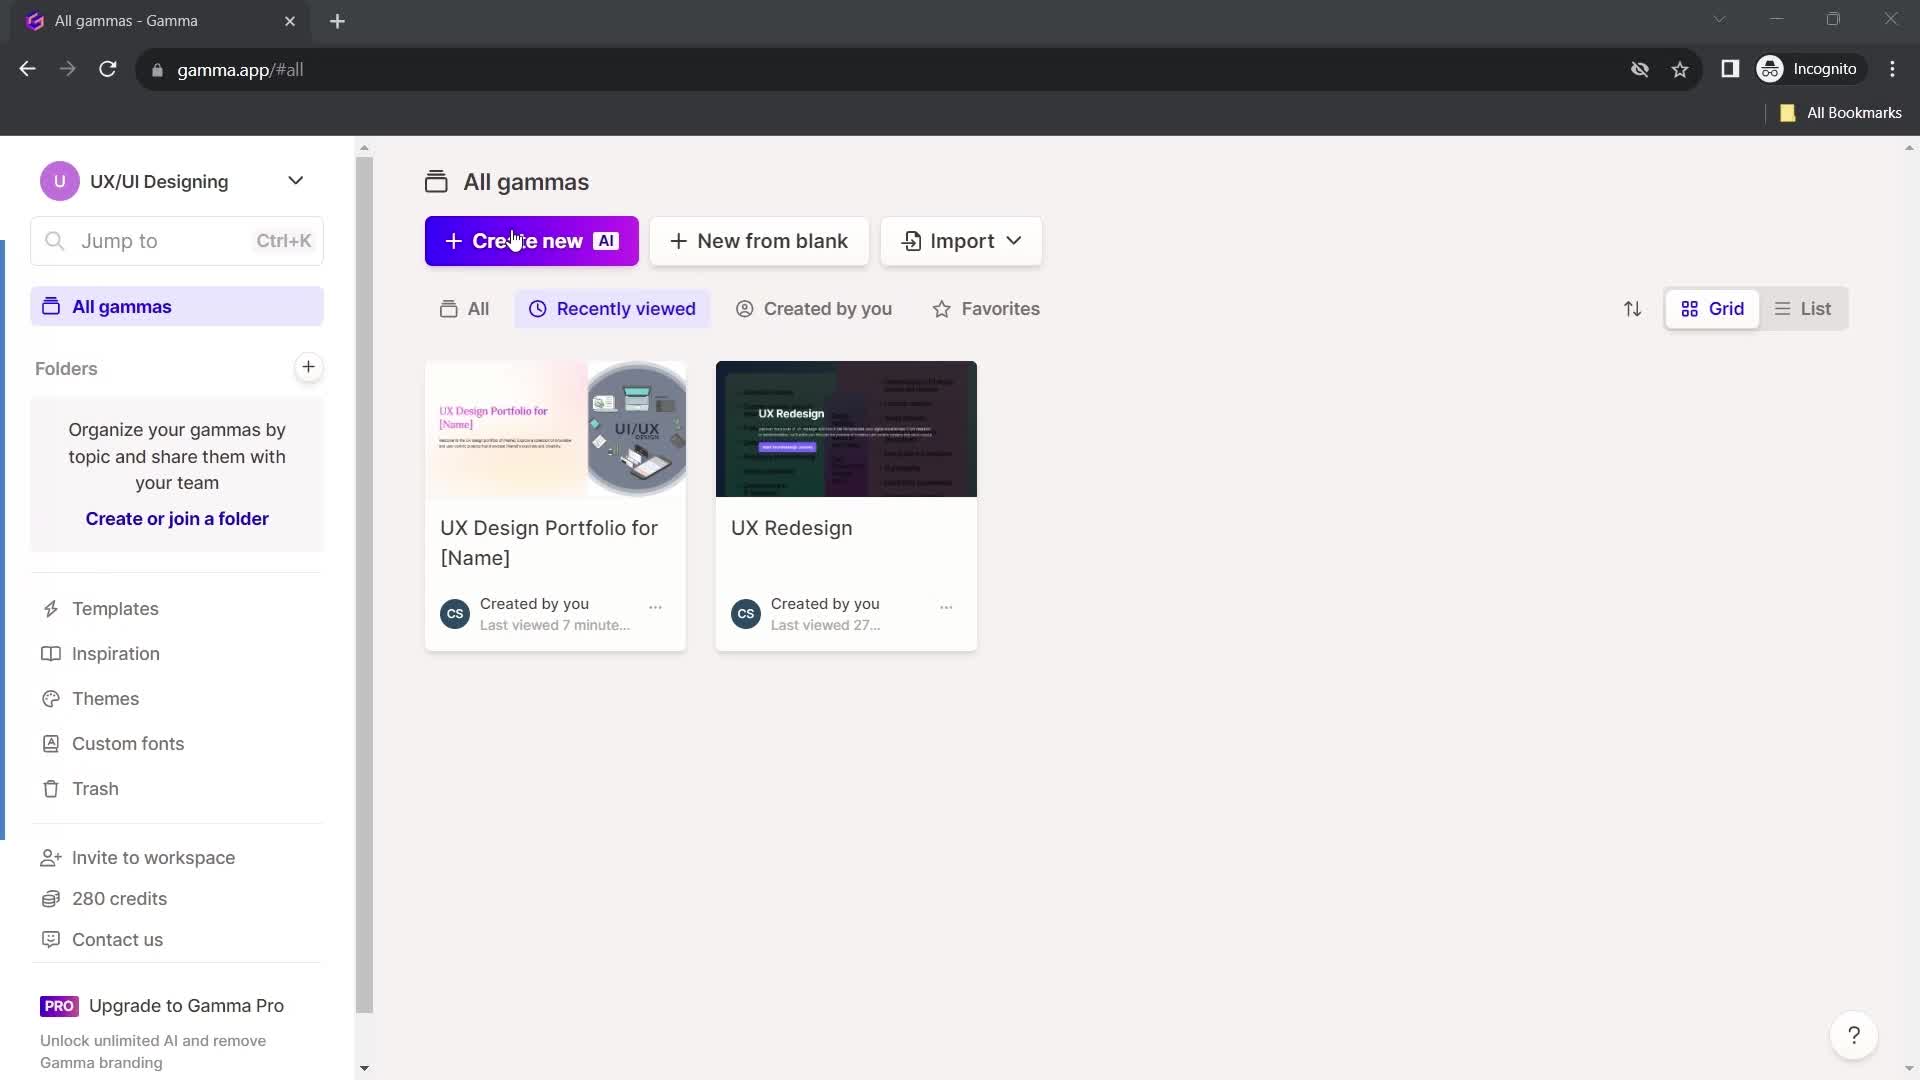Switch to the Recently viewed tab
The image size is (1920, 1080).
[613, 309]
